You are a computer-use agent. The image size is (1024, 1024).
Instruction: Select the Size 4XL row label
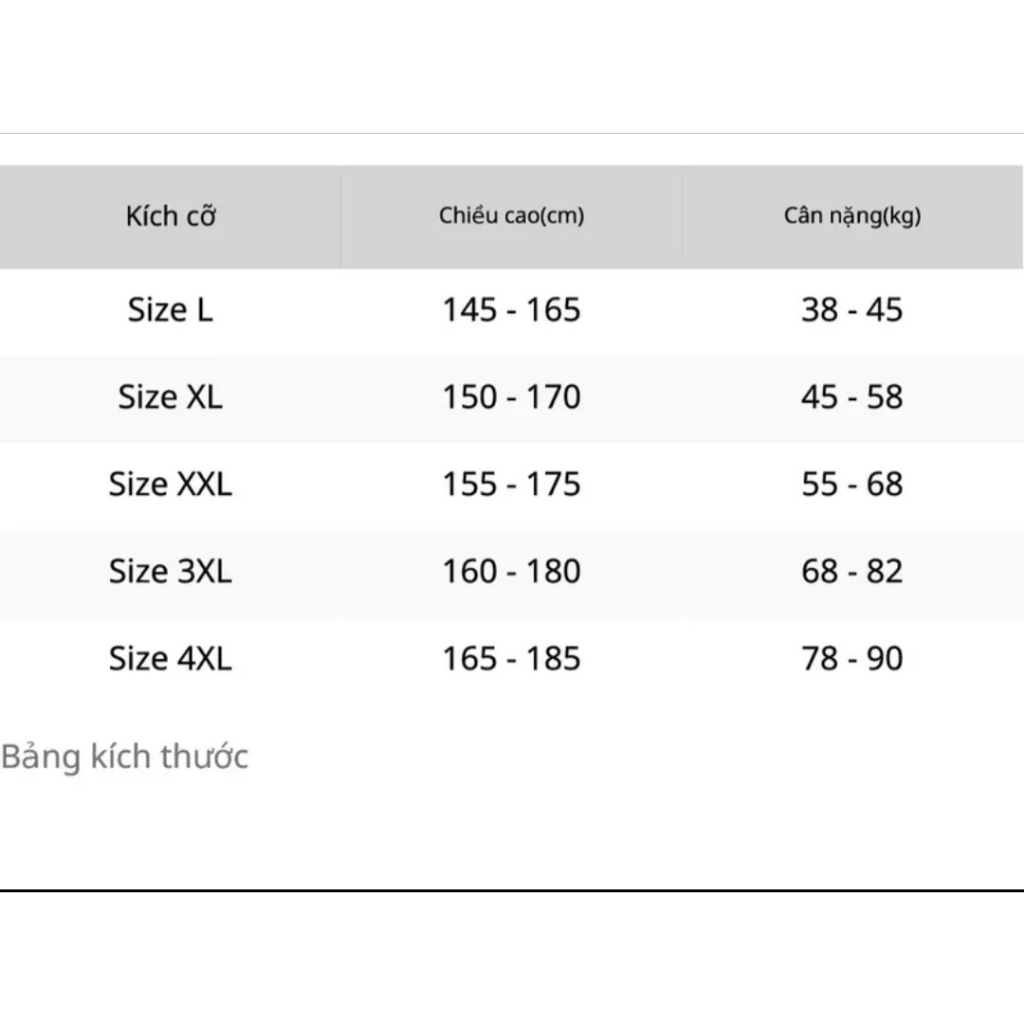coord(170,658)
